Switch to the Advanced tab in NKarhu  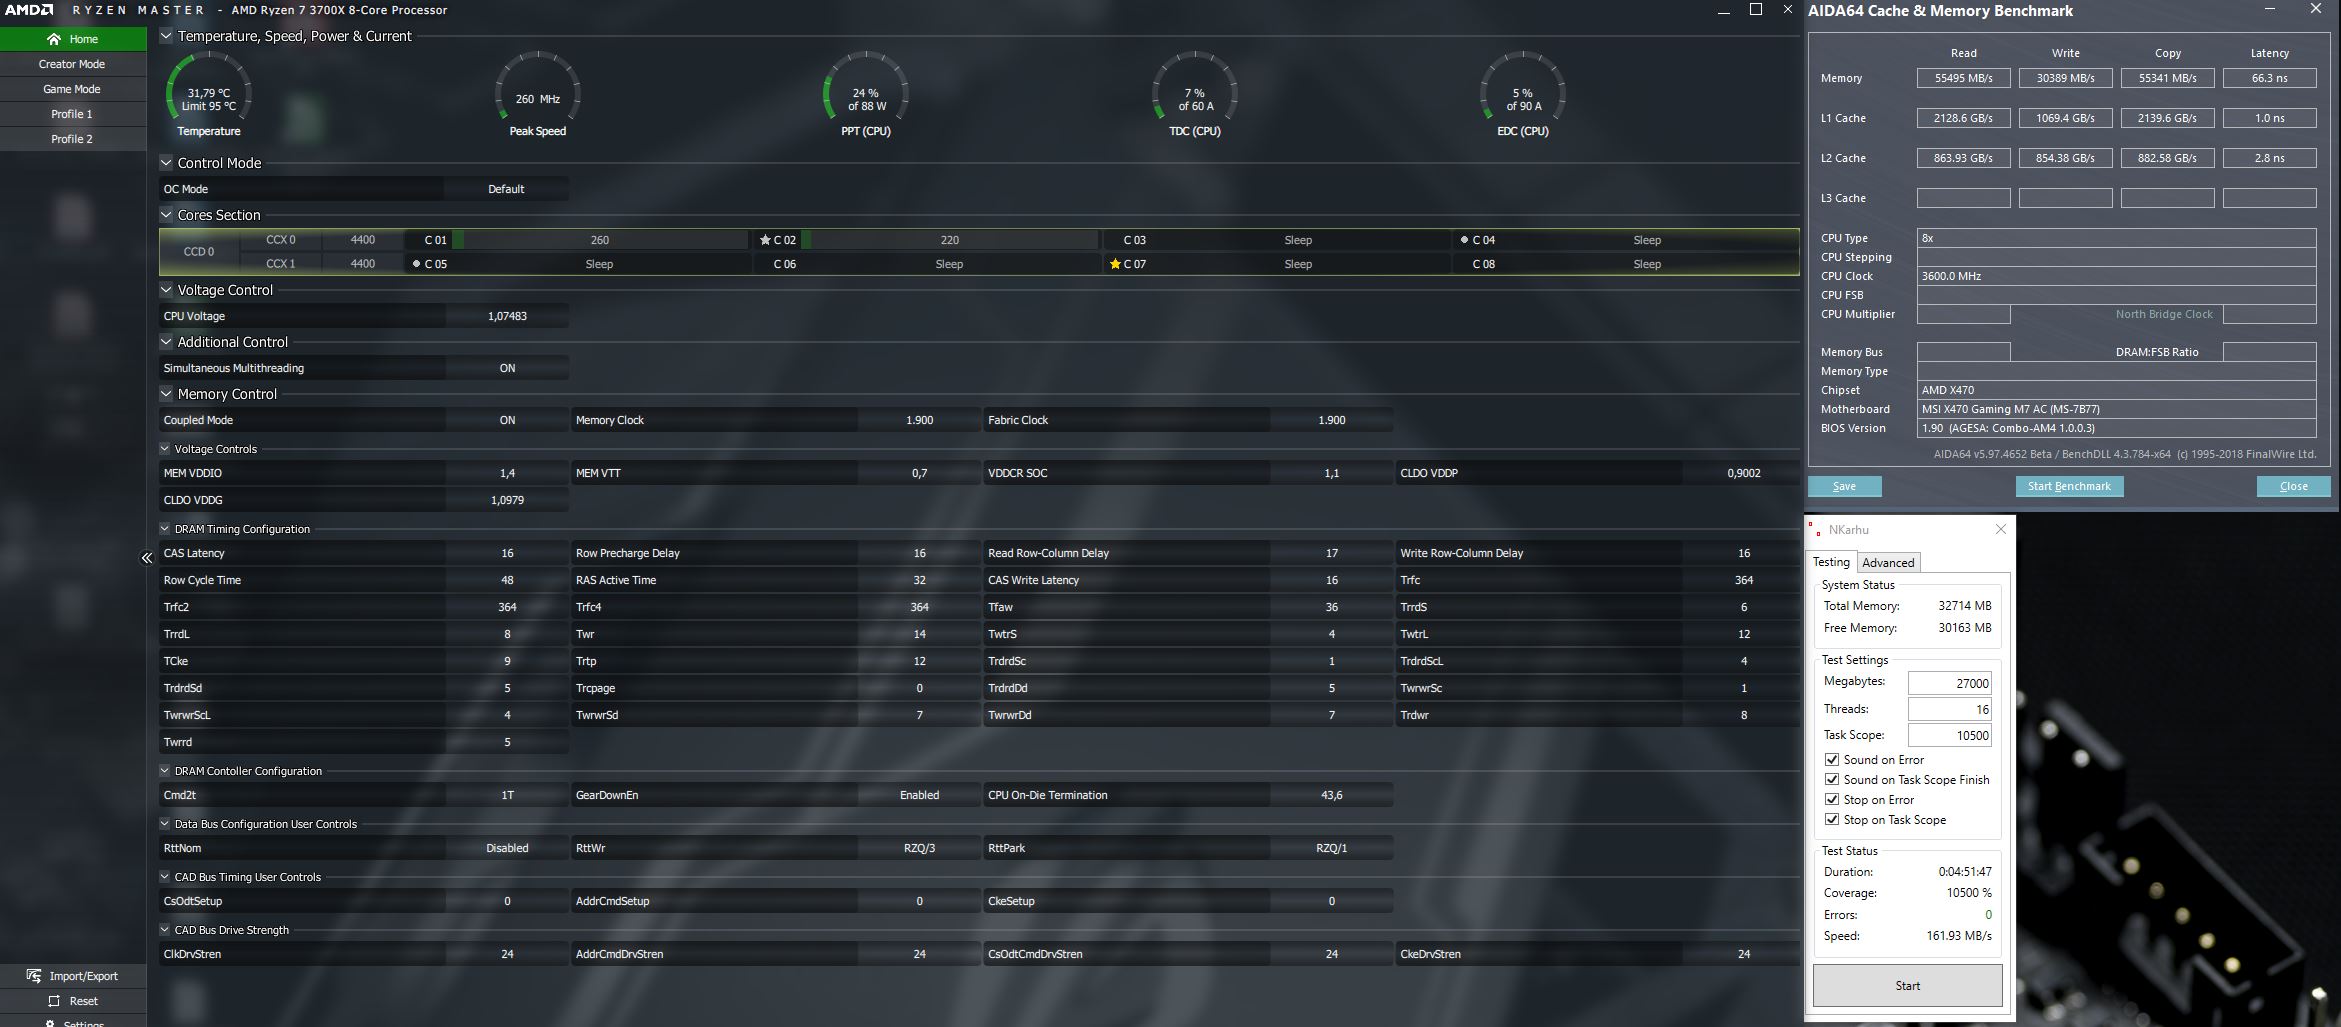click(1888, 563)
